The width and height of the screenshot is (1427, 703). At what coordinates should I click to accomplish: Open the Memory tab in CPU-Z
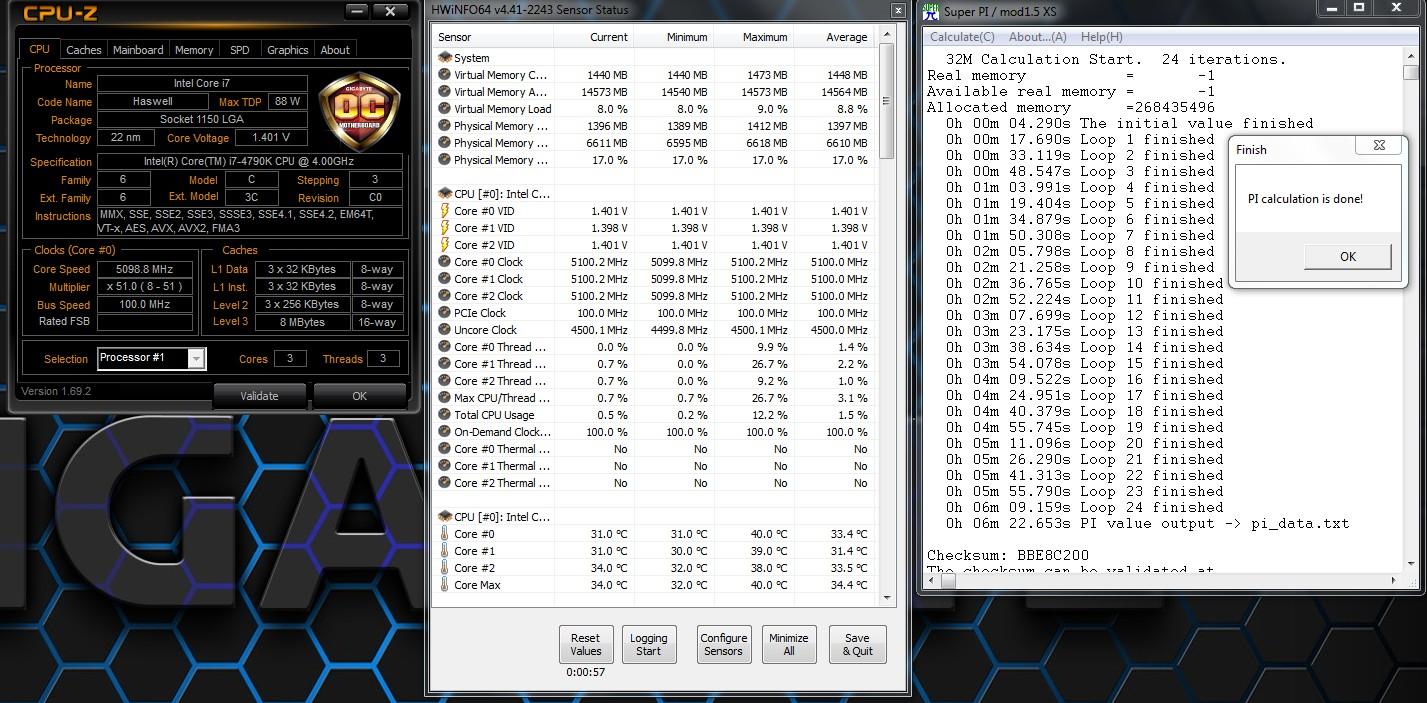[194, 49]
